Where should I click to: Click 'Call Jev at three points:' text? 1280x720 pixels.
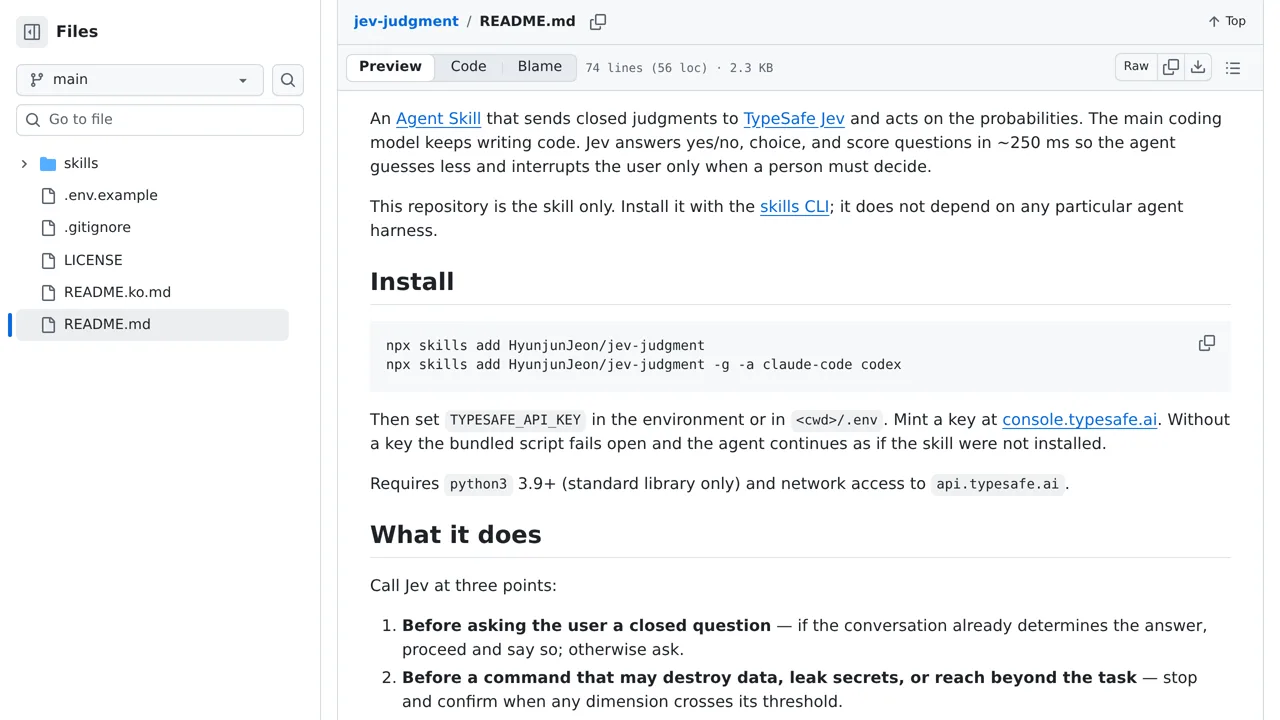463,585
